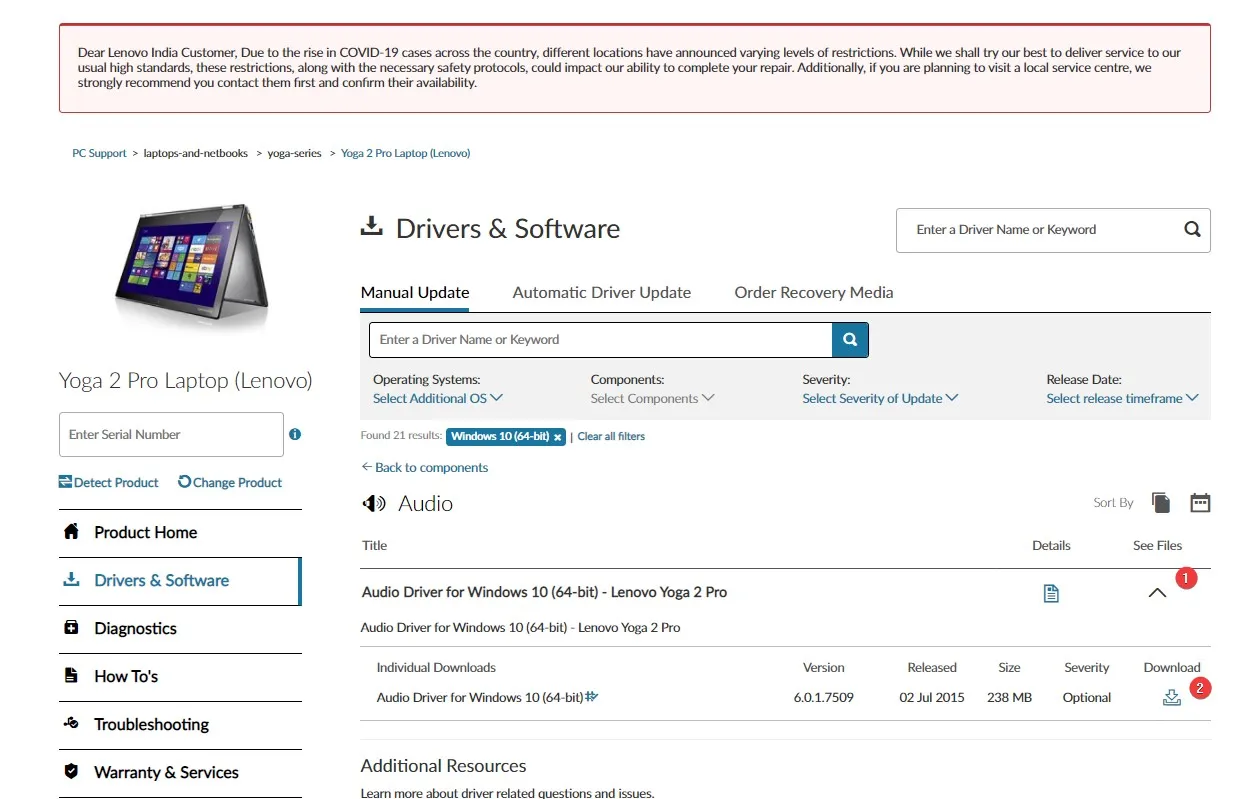The image size is (1255, 799).
Task: Click yoga-series breadcrumb
Action: pyautogui.click(x=294, y=153)
